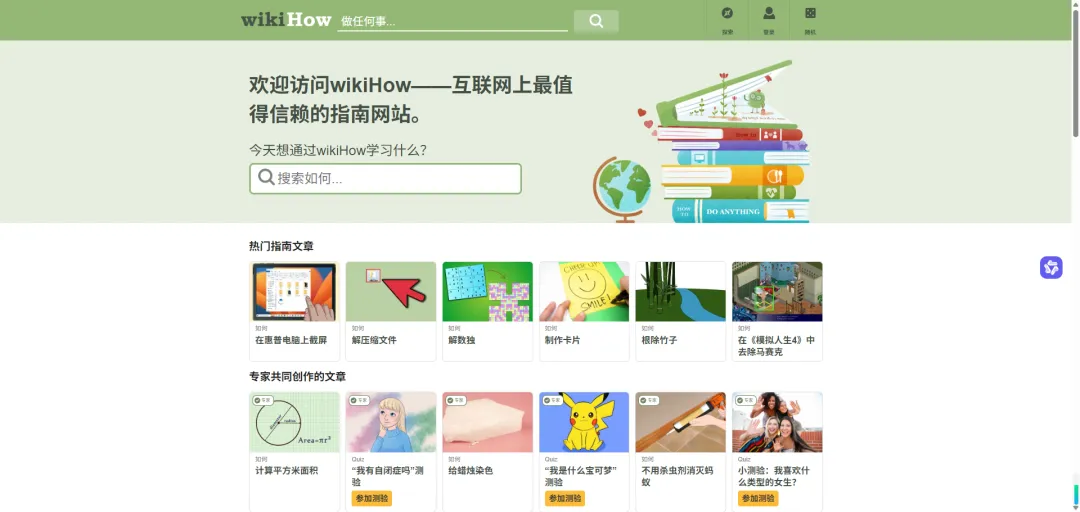Focus the header 做任何事... search field

[x=453, y=21]
